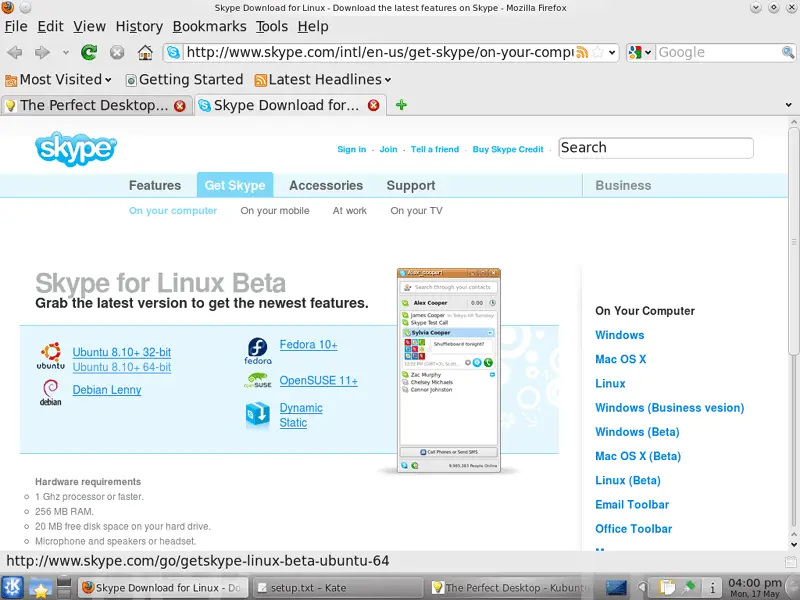This screenshot has width=800, height=600.
Task: Reload the page with the green refresh icon
Action: tap(89, 52)
